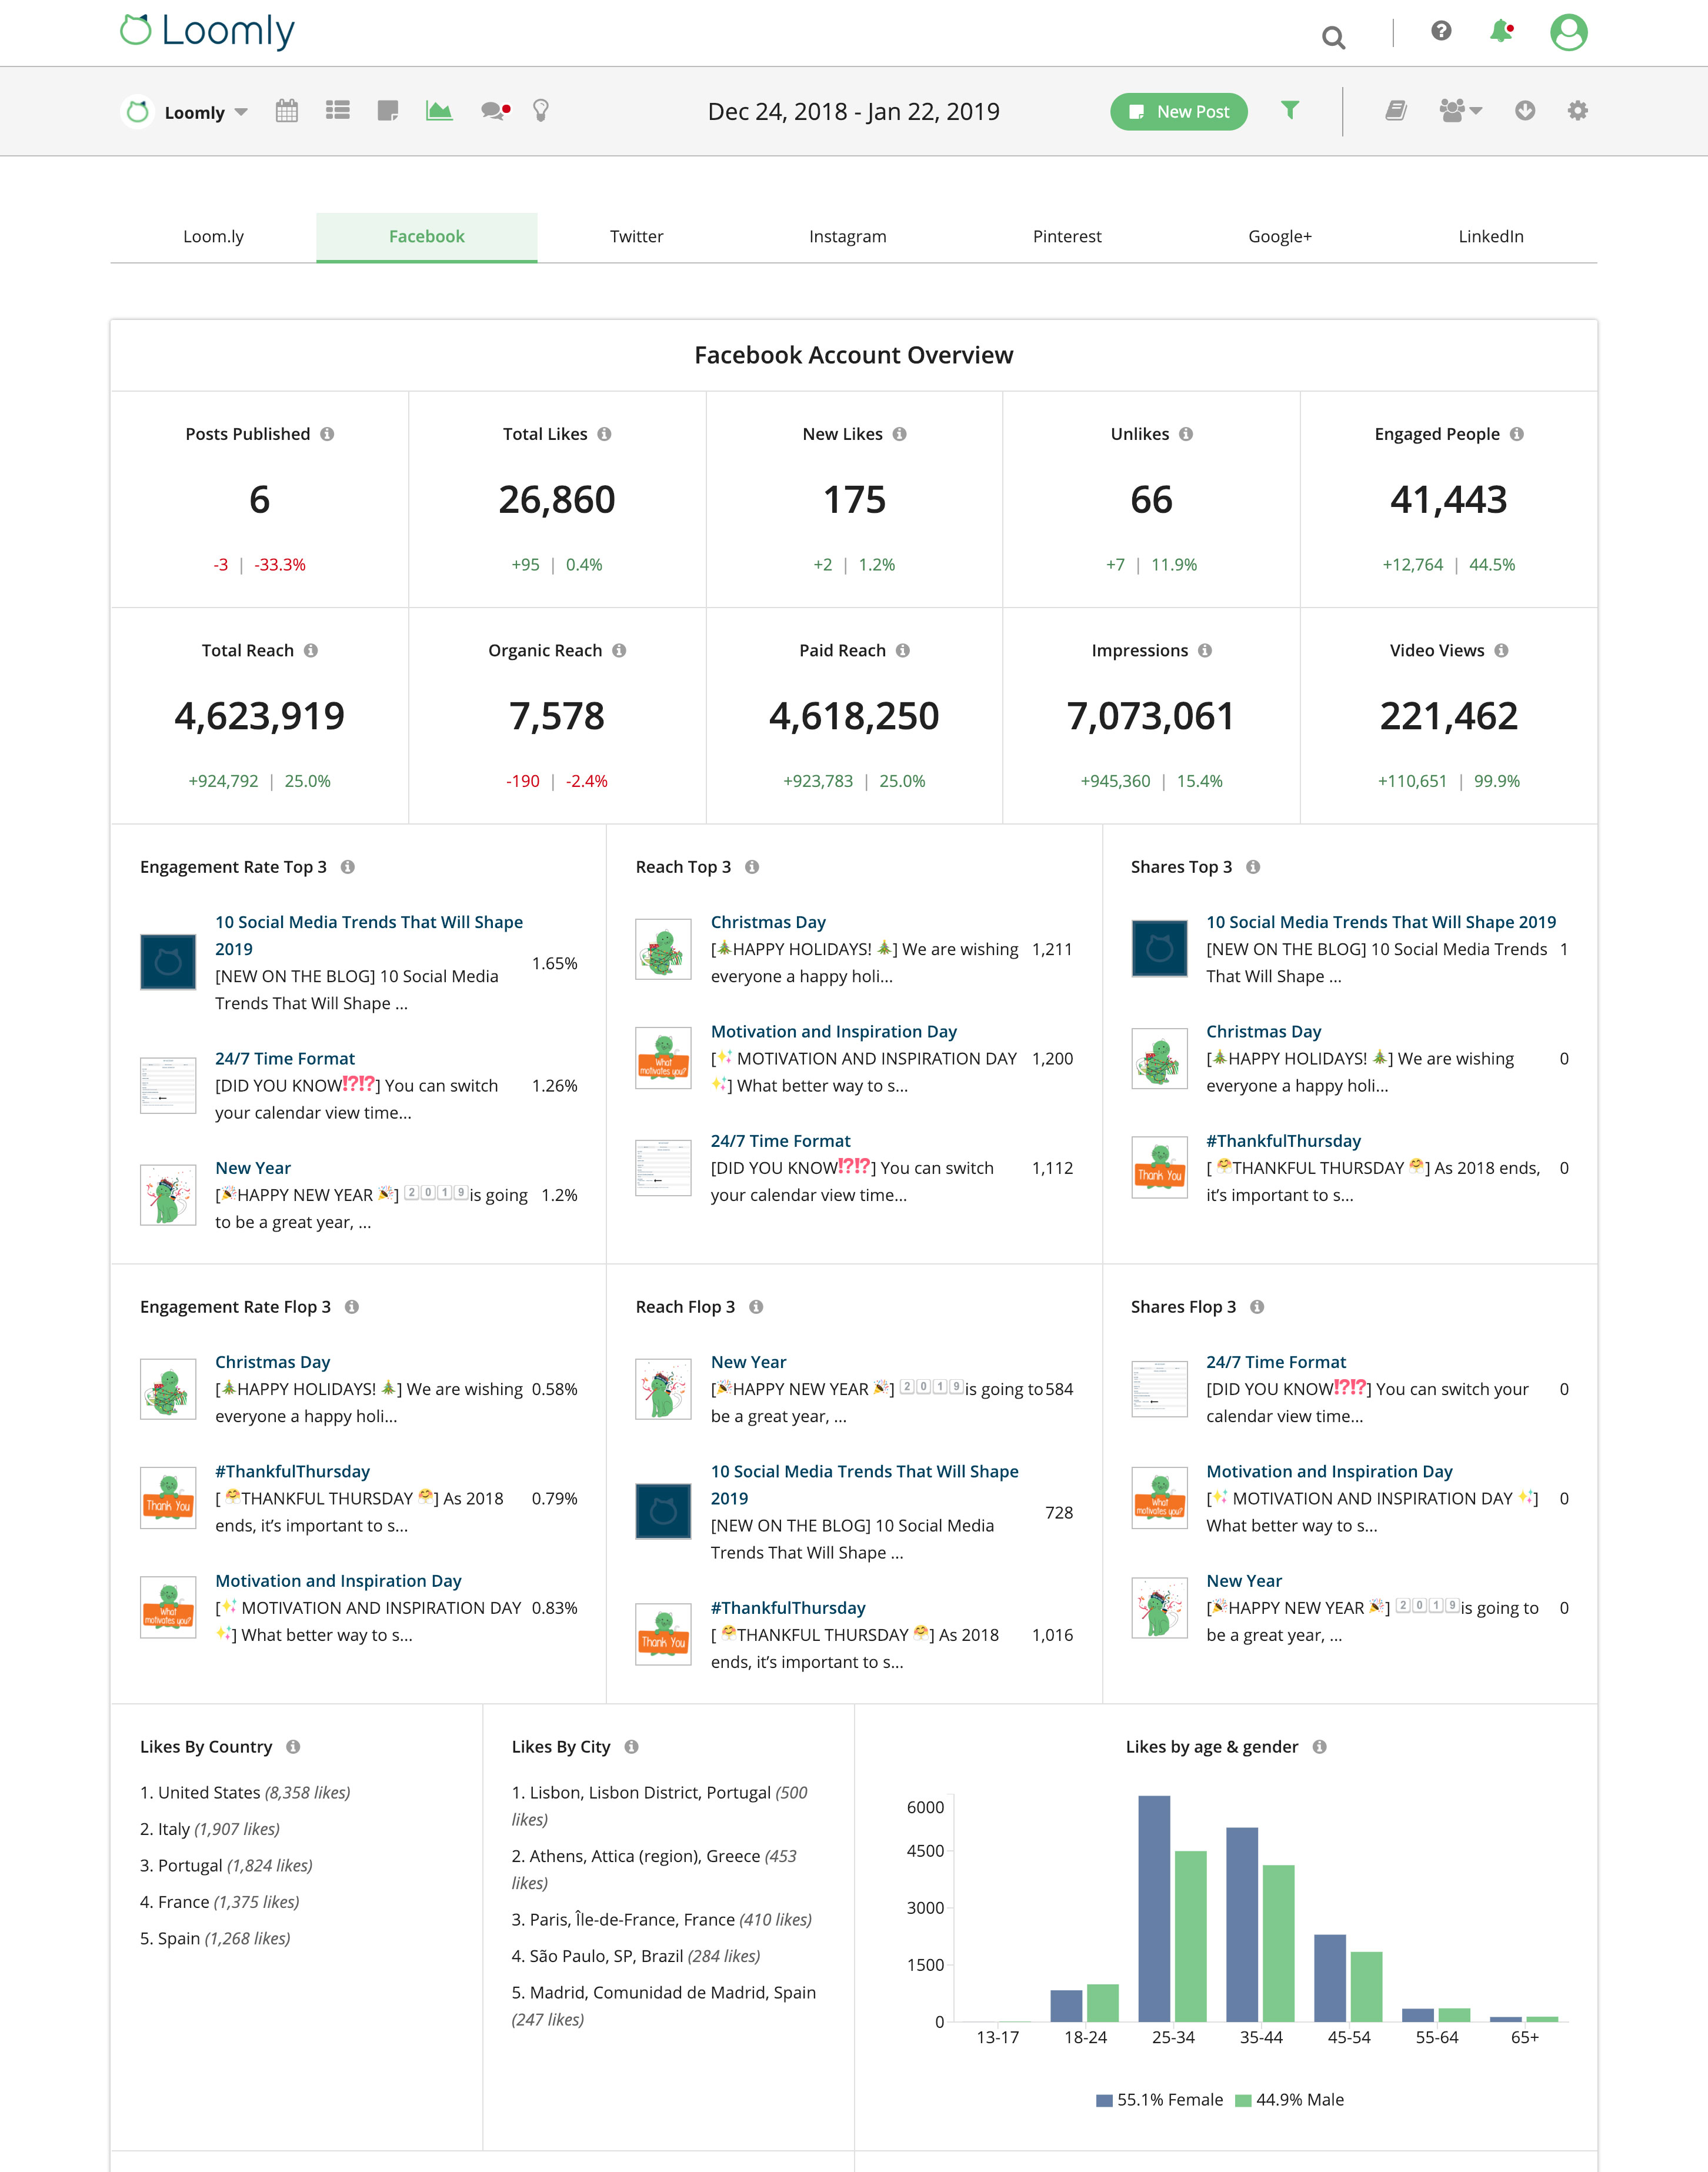The height and width of the screenshot is (2172, 1708).
Task: Switch to the Pinterest tab
Action: point(1067,237)
